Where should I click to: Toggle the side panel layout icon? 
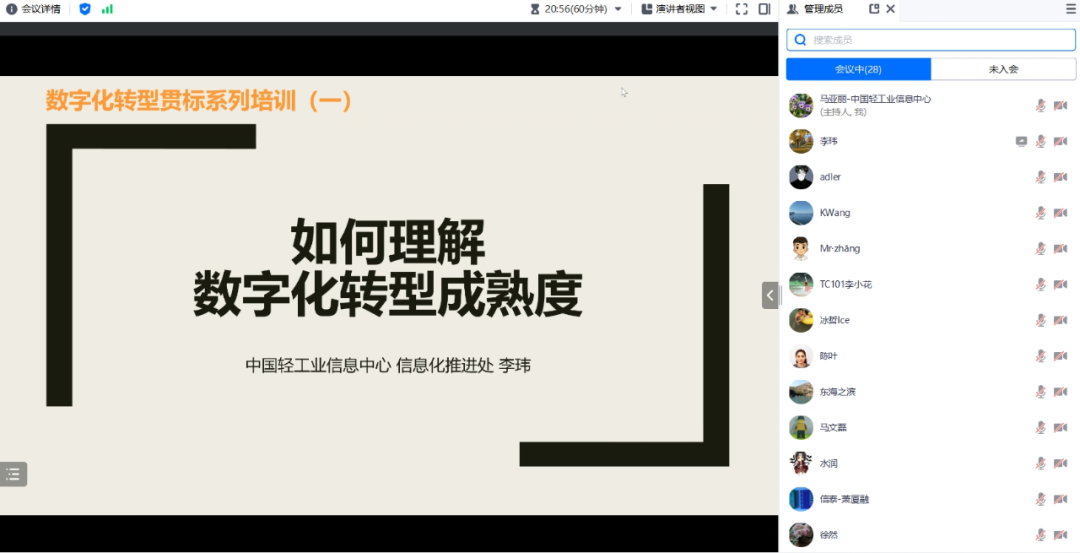764,9
